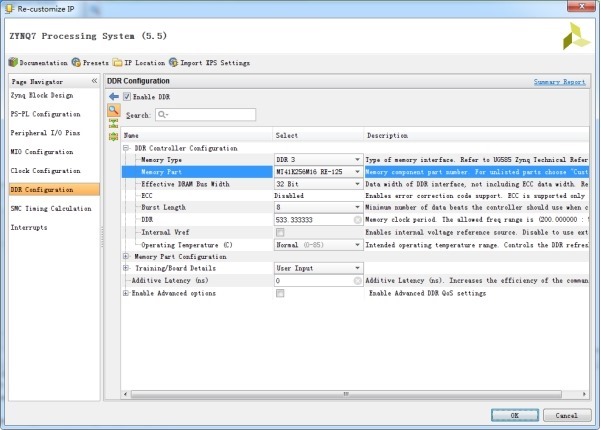The width and height of the screenshot is (601, 430).
Task: Expand Training/Board Details node
Action: [126, 268]
